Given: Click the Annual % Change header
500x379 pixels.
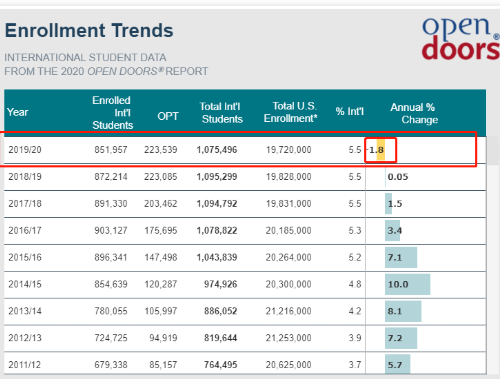Looking at the screenshot, I should (x=414, y=113).
